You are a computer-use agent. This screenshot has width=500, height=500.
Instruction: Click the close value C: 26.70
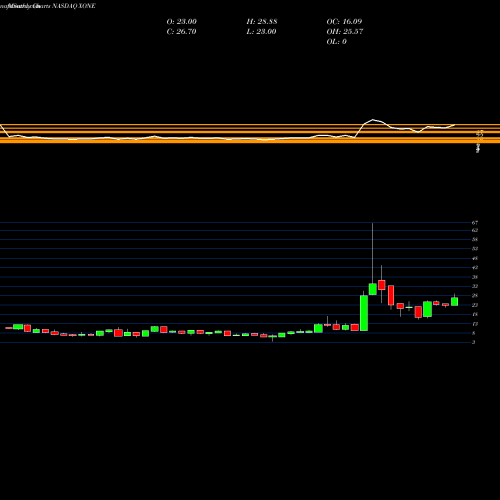181,32
